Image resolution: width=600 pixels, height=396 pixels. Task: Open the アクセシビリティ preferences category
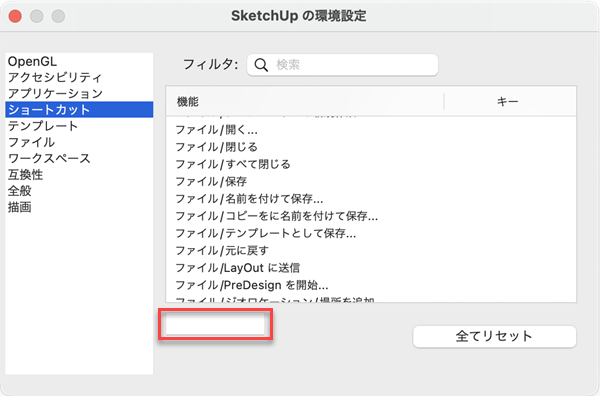[x=79, y=77]
